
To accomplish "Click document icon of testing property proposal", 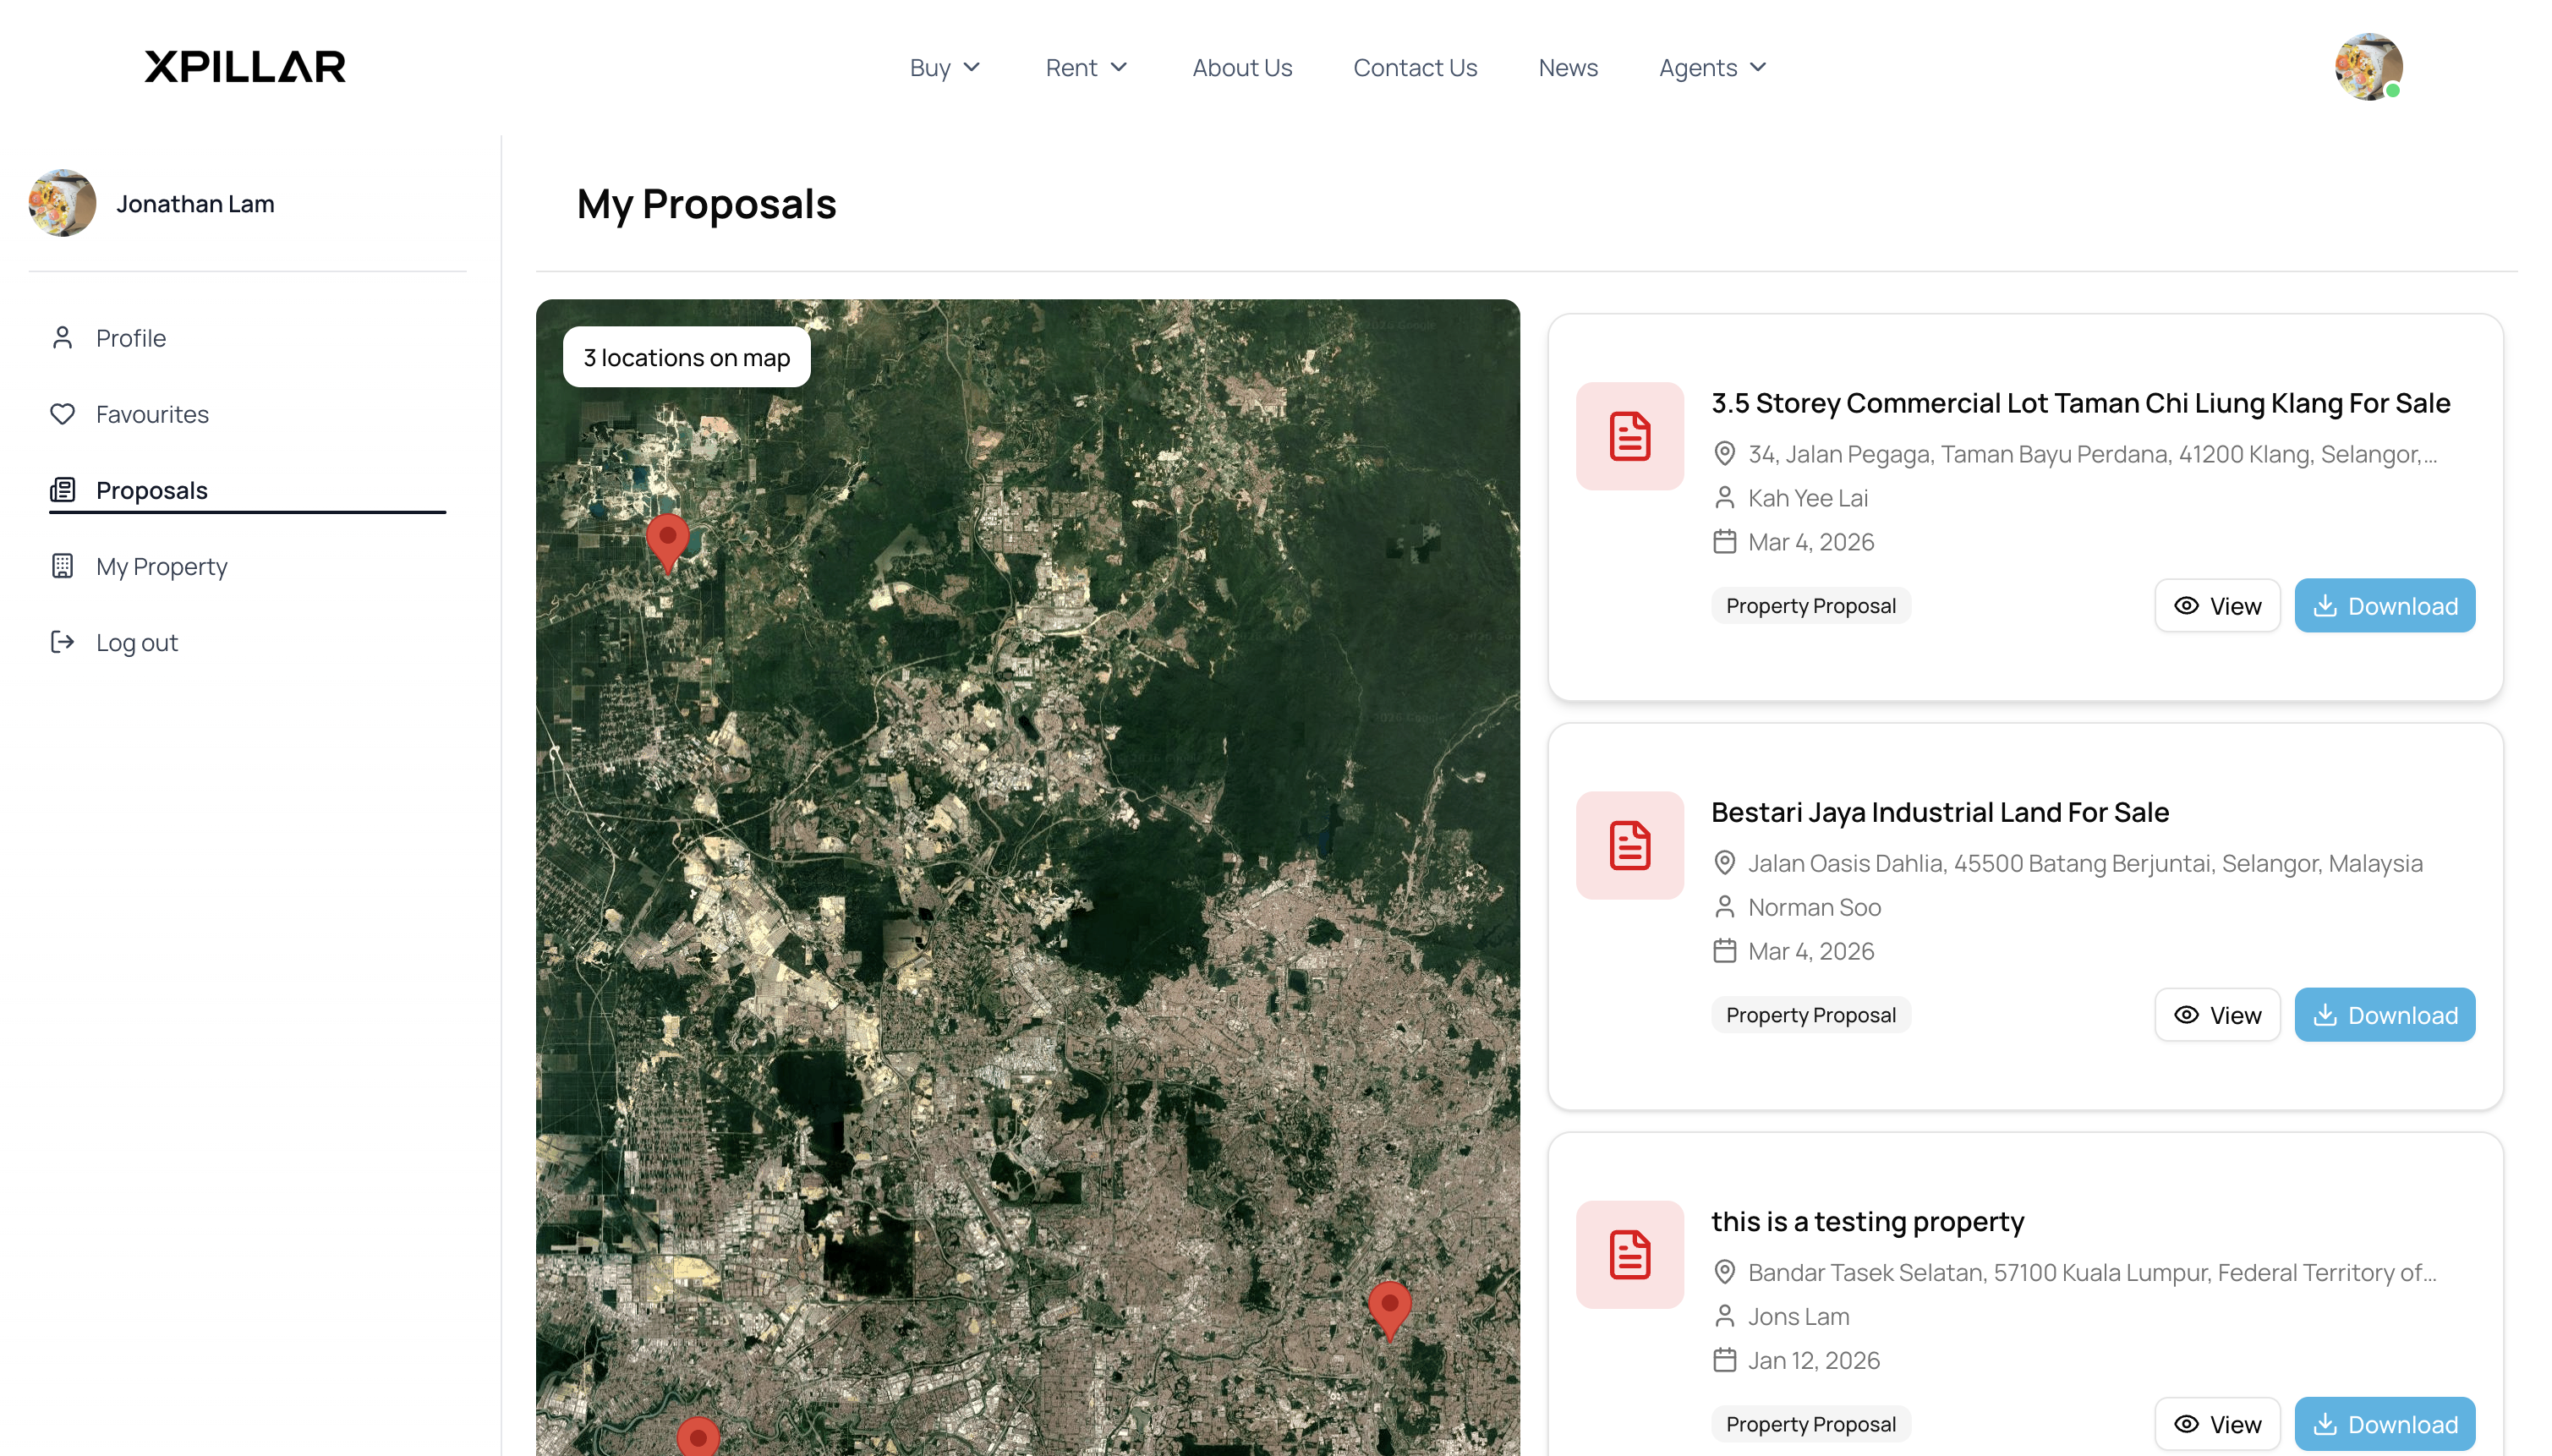I will (x=1629, y=1254).
